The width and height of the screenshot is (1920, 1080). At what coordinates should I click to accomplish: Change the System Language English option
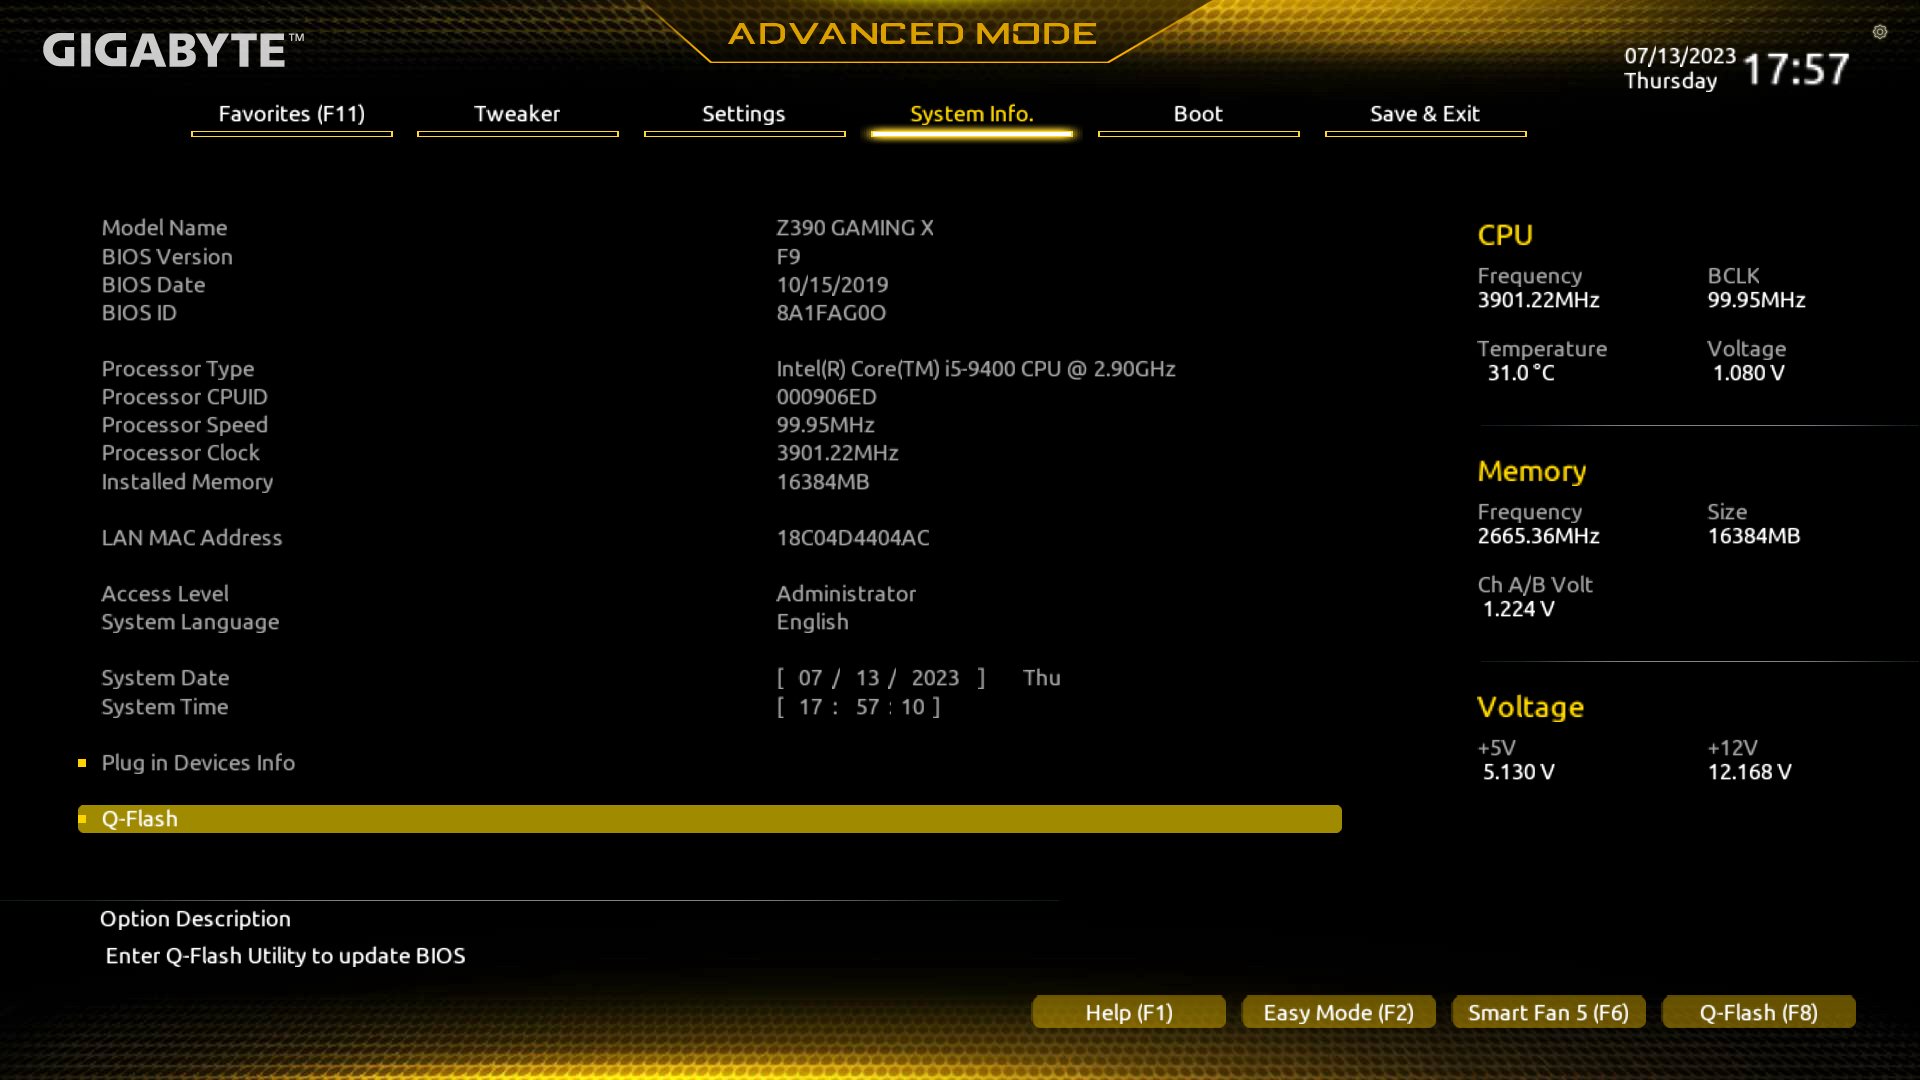[x=812, y=622]
